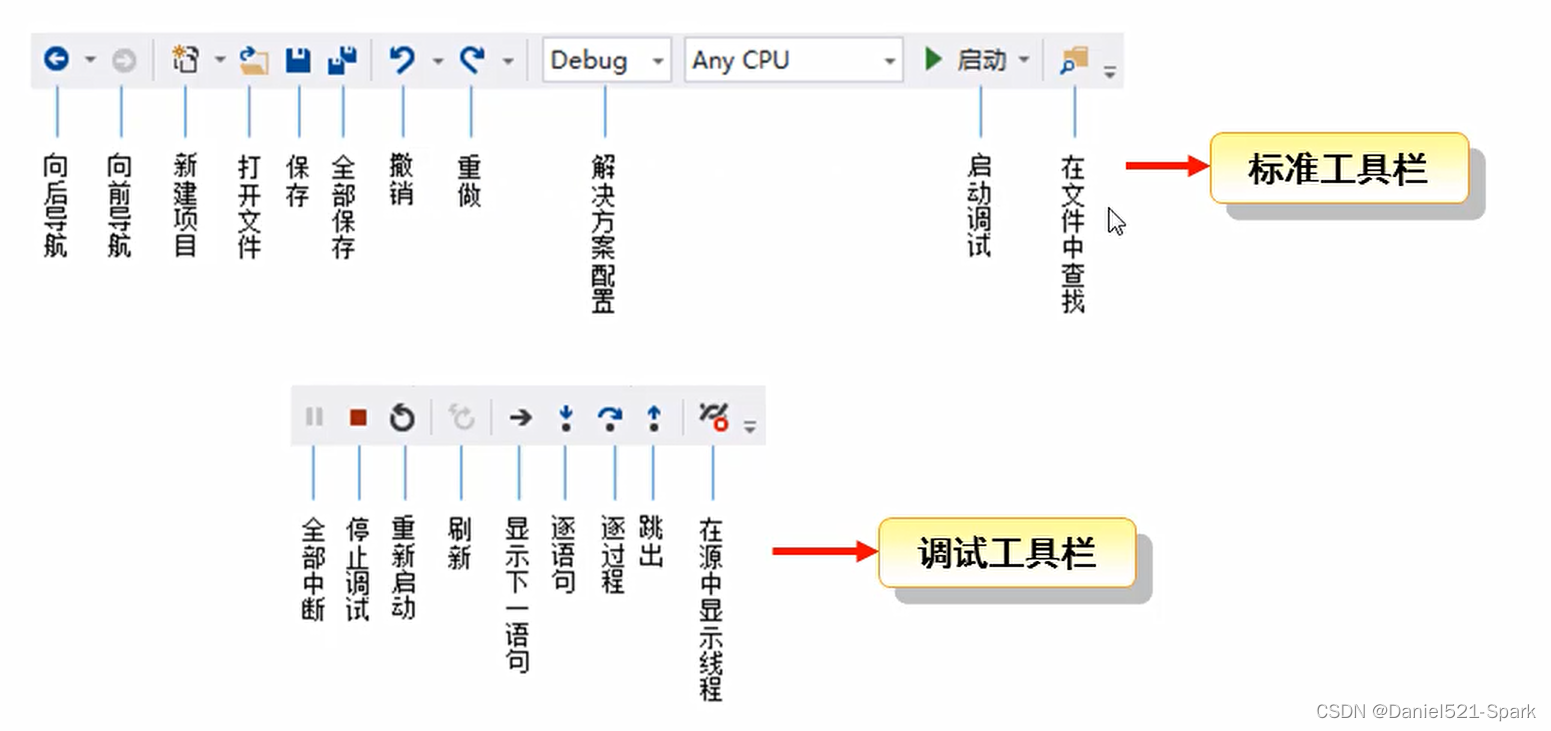The image size is (1551, 731).
Task: Click the 撤销 caption text
Action: tap(401, 180)
